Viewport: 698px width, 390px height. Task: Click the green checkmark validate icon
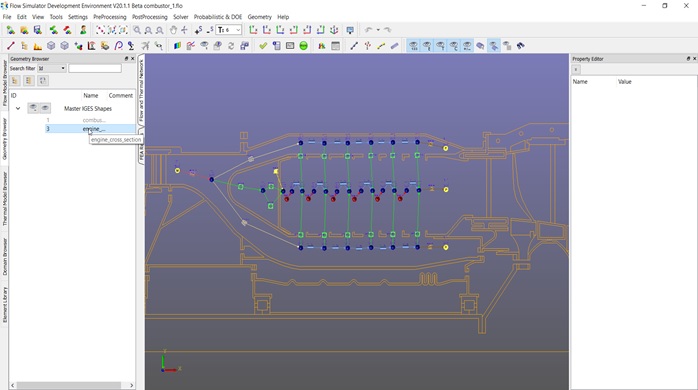(263, 45)
